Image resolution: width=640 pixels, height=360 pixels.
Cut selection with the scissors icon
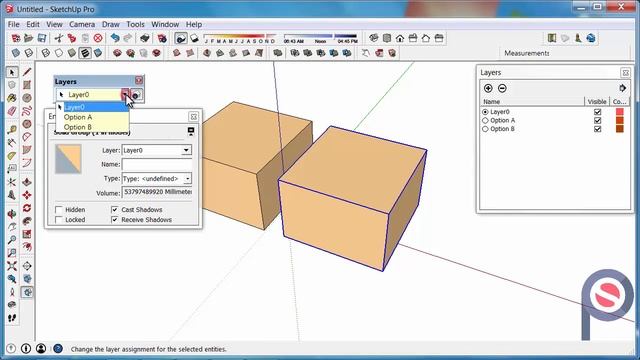tap(59, 38)
